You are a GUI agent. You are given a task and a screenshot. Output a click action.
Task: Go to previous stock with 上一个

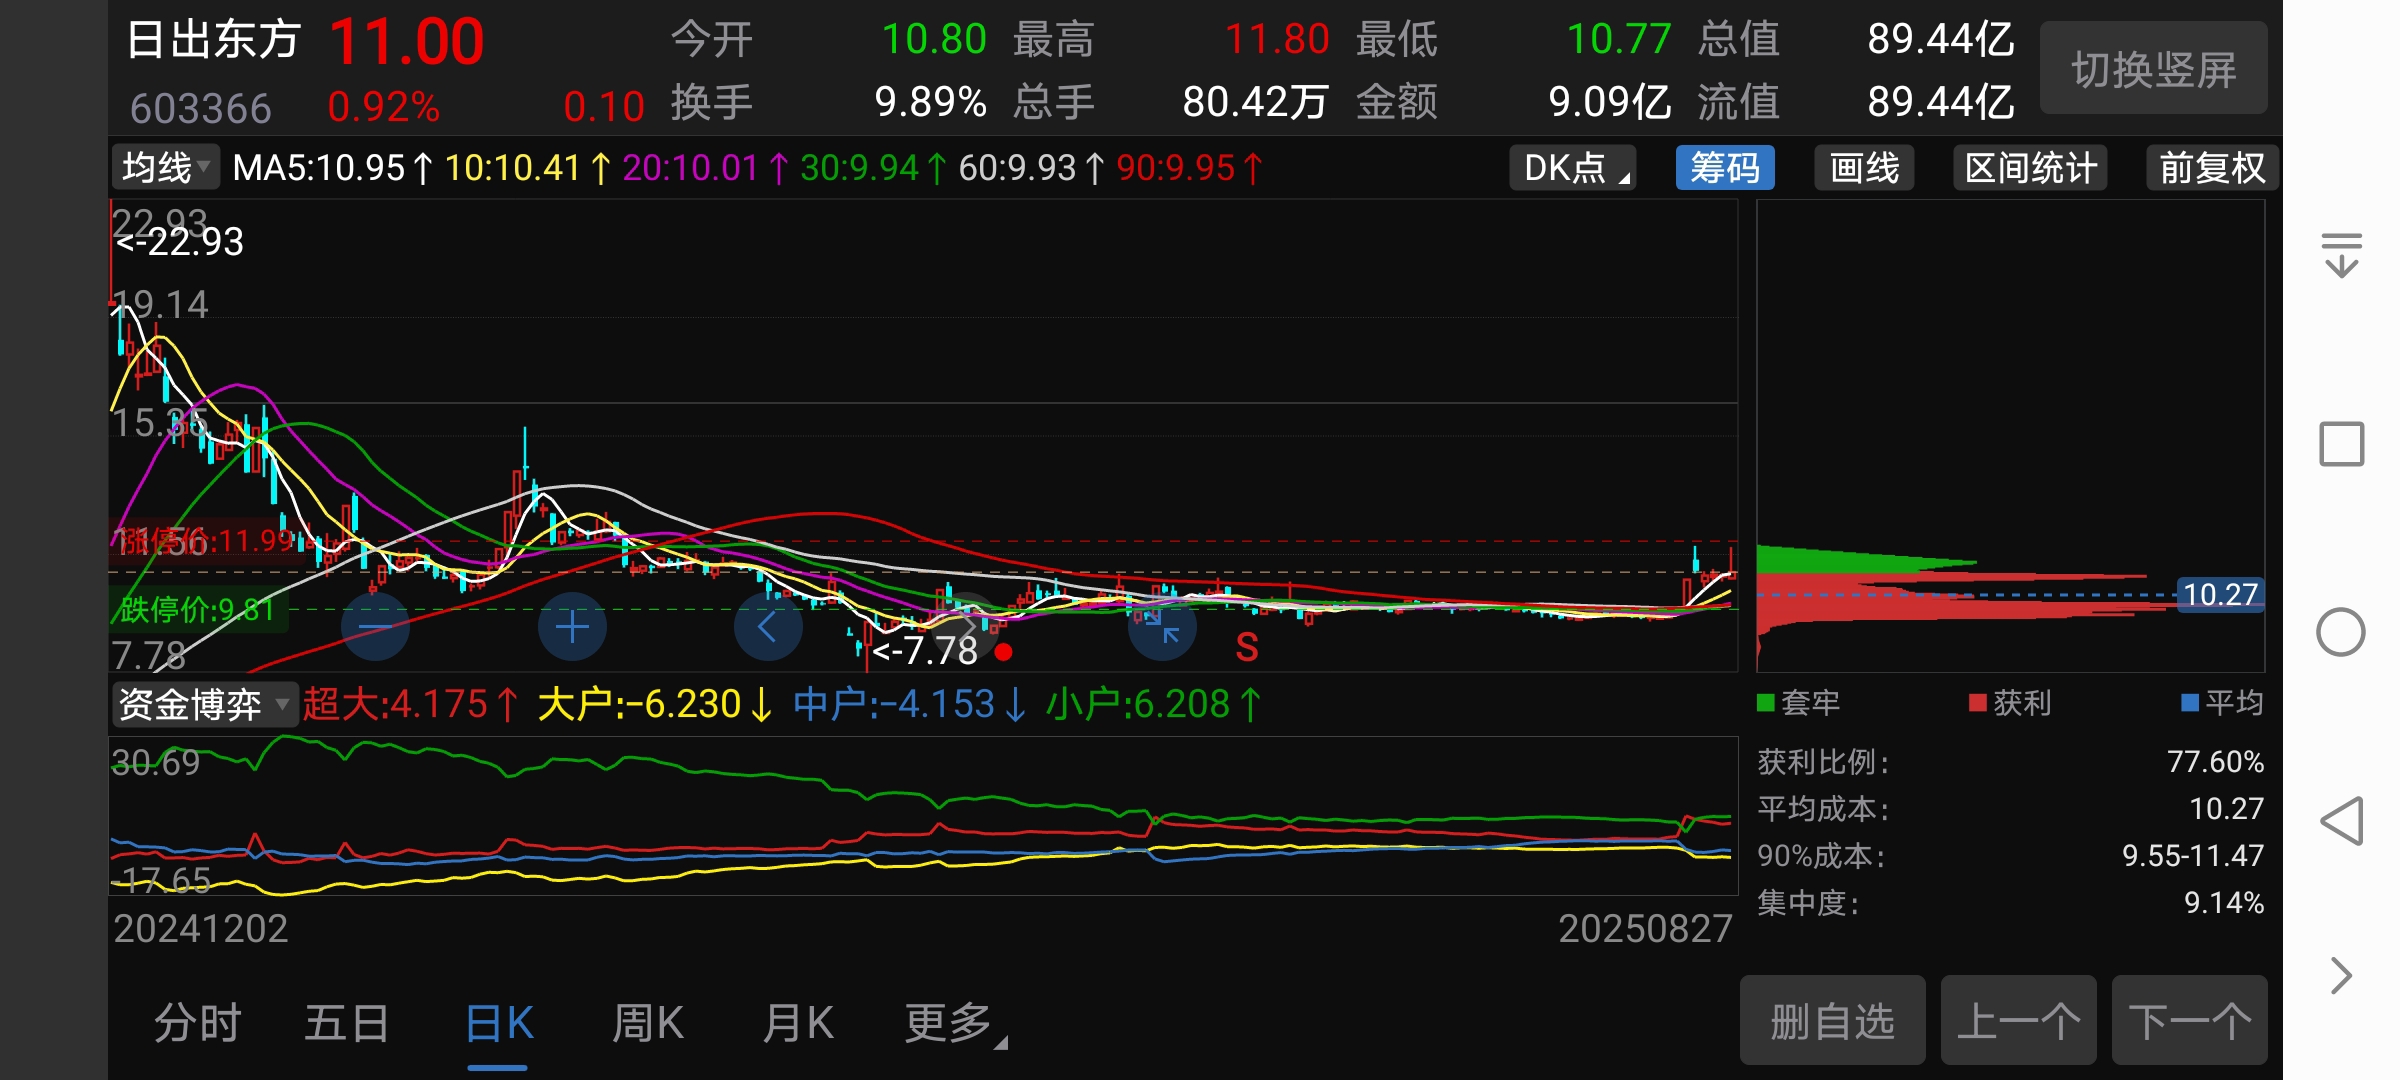pos(2018,1021)
